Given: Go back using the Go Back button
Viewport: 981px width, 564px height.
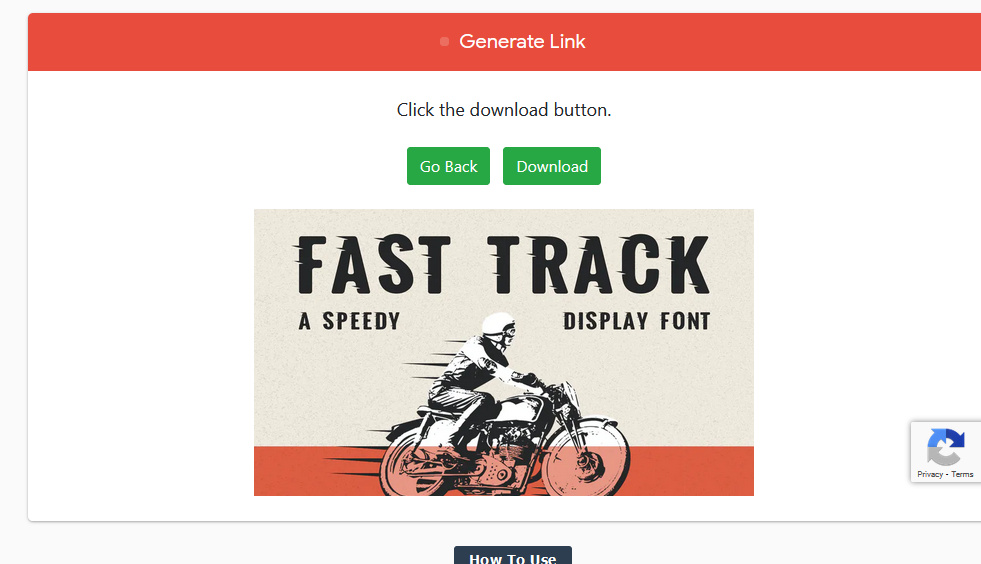Looking at the screenshot, I should pos(448,166).
